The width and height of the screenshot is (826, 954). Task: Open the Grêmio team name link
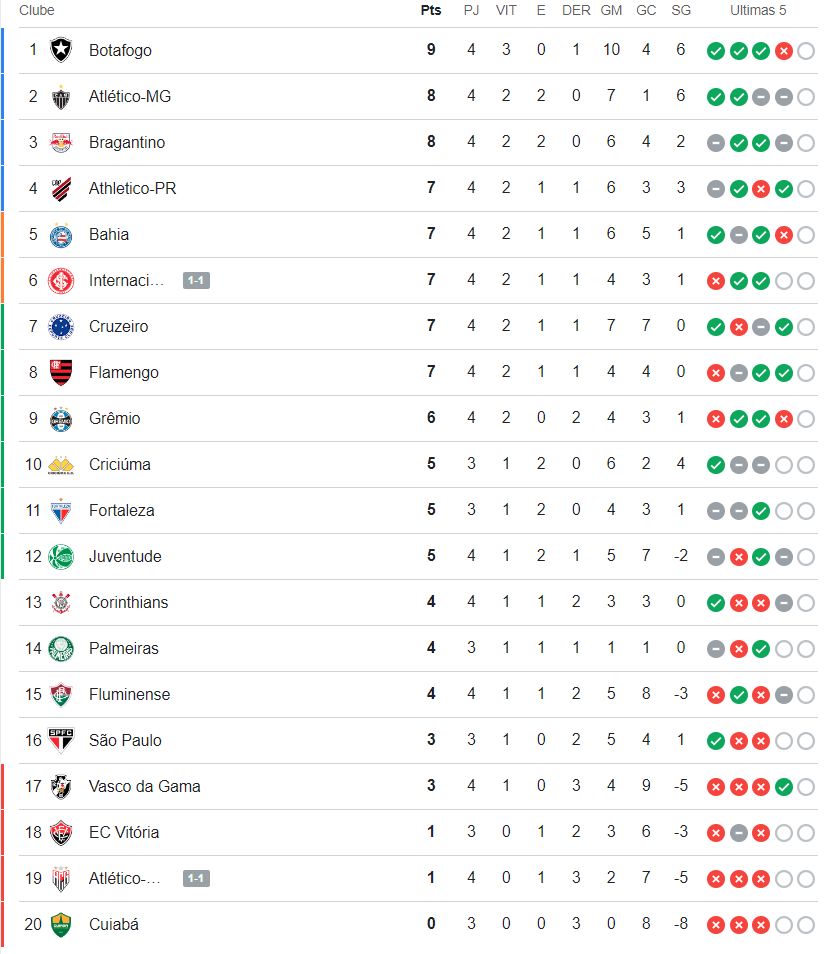click(114, 418)
